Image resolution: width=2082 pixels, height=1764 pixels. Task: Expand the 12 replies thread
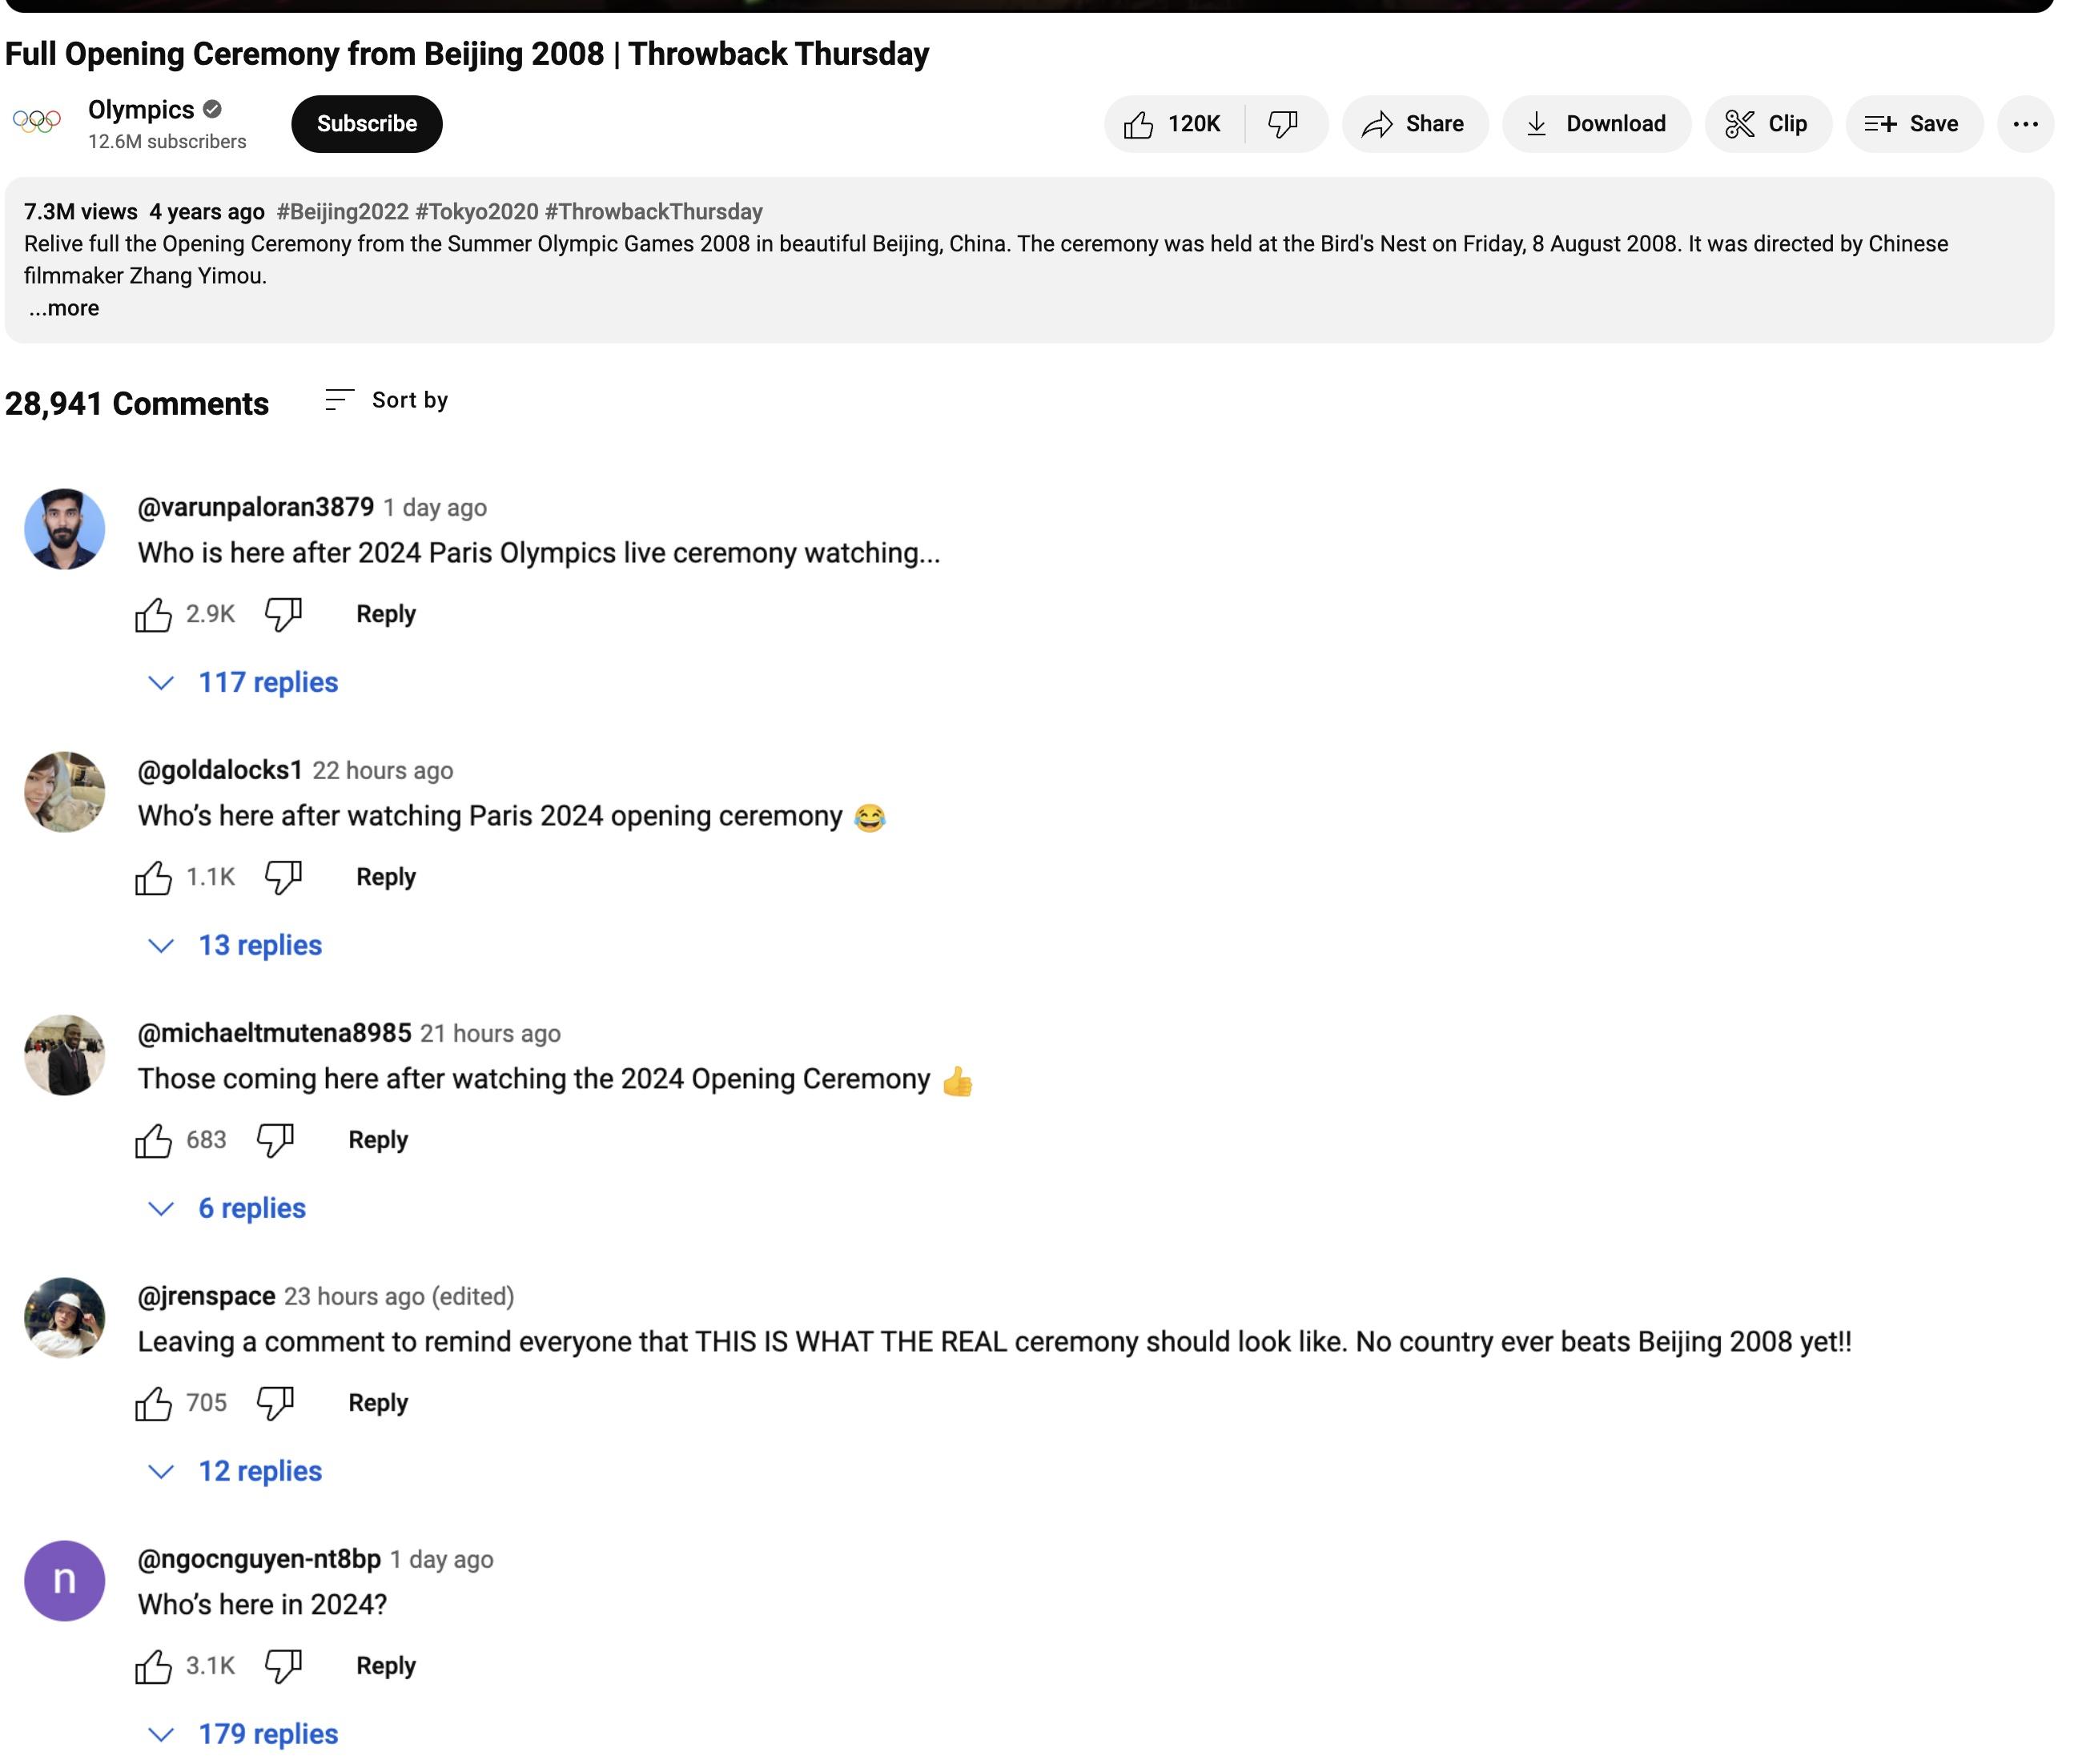(x=235, y=1471)
